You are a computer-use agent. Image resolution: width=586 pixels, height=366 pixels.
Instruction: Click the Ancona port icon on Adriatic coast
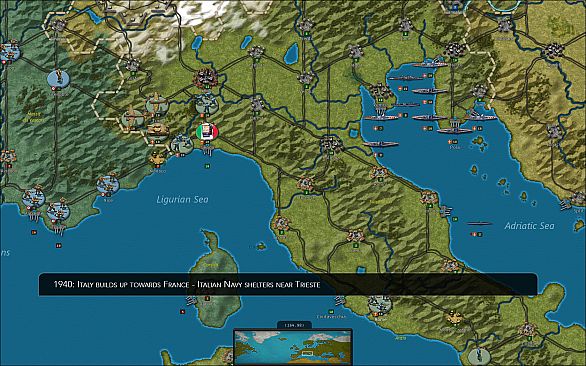445,210
